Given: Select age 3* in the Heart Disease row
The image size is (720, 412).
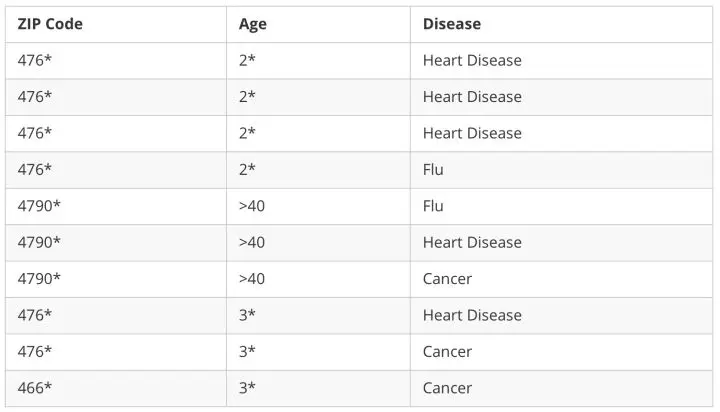Looking at the screenshot, I should click(247, 315).
